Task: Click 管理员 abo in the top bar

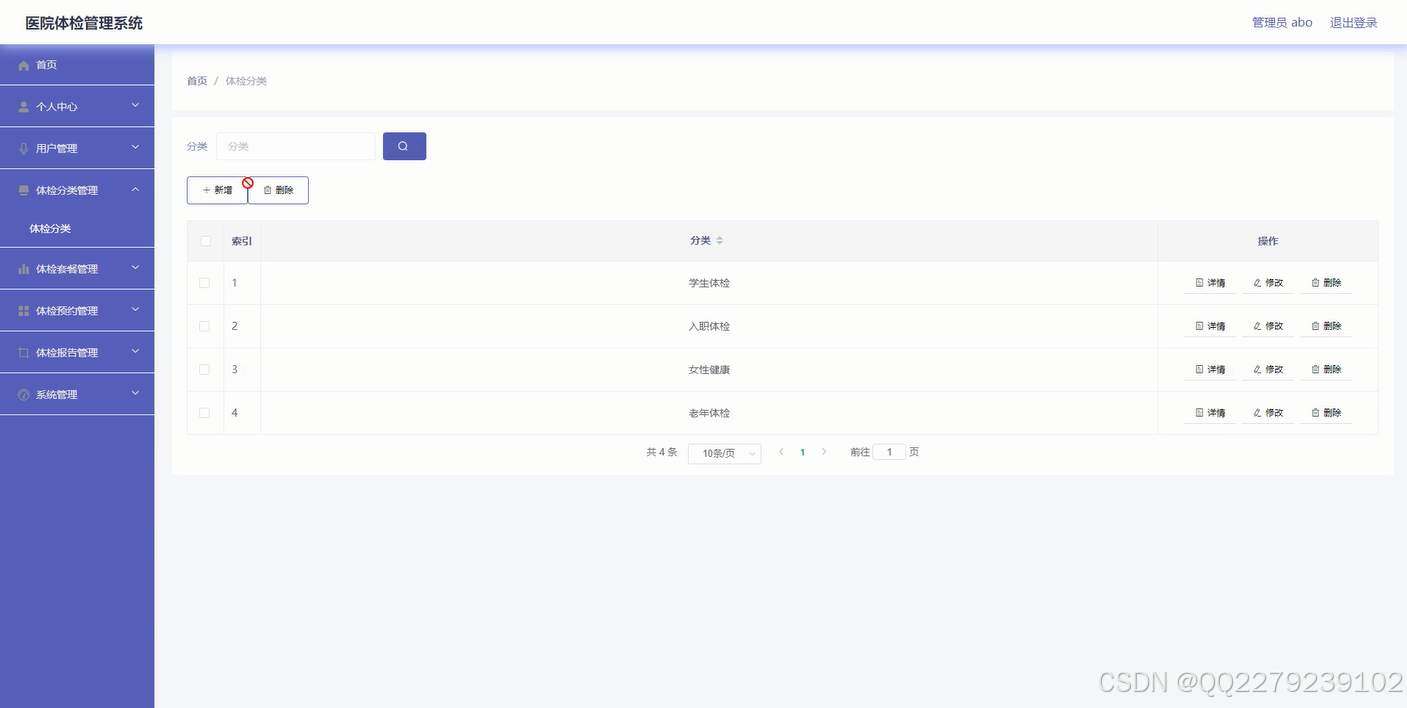Action: click(1282, 22)
